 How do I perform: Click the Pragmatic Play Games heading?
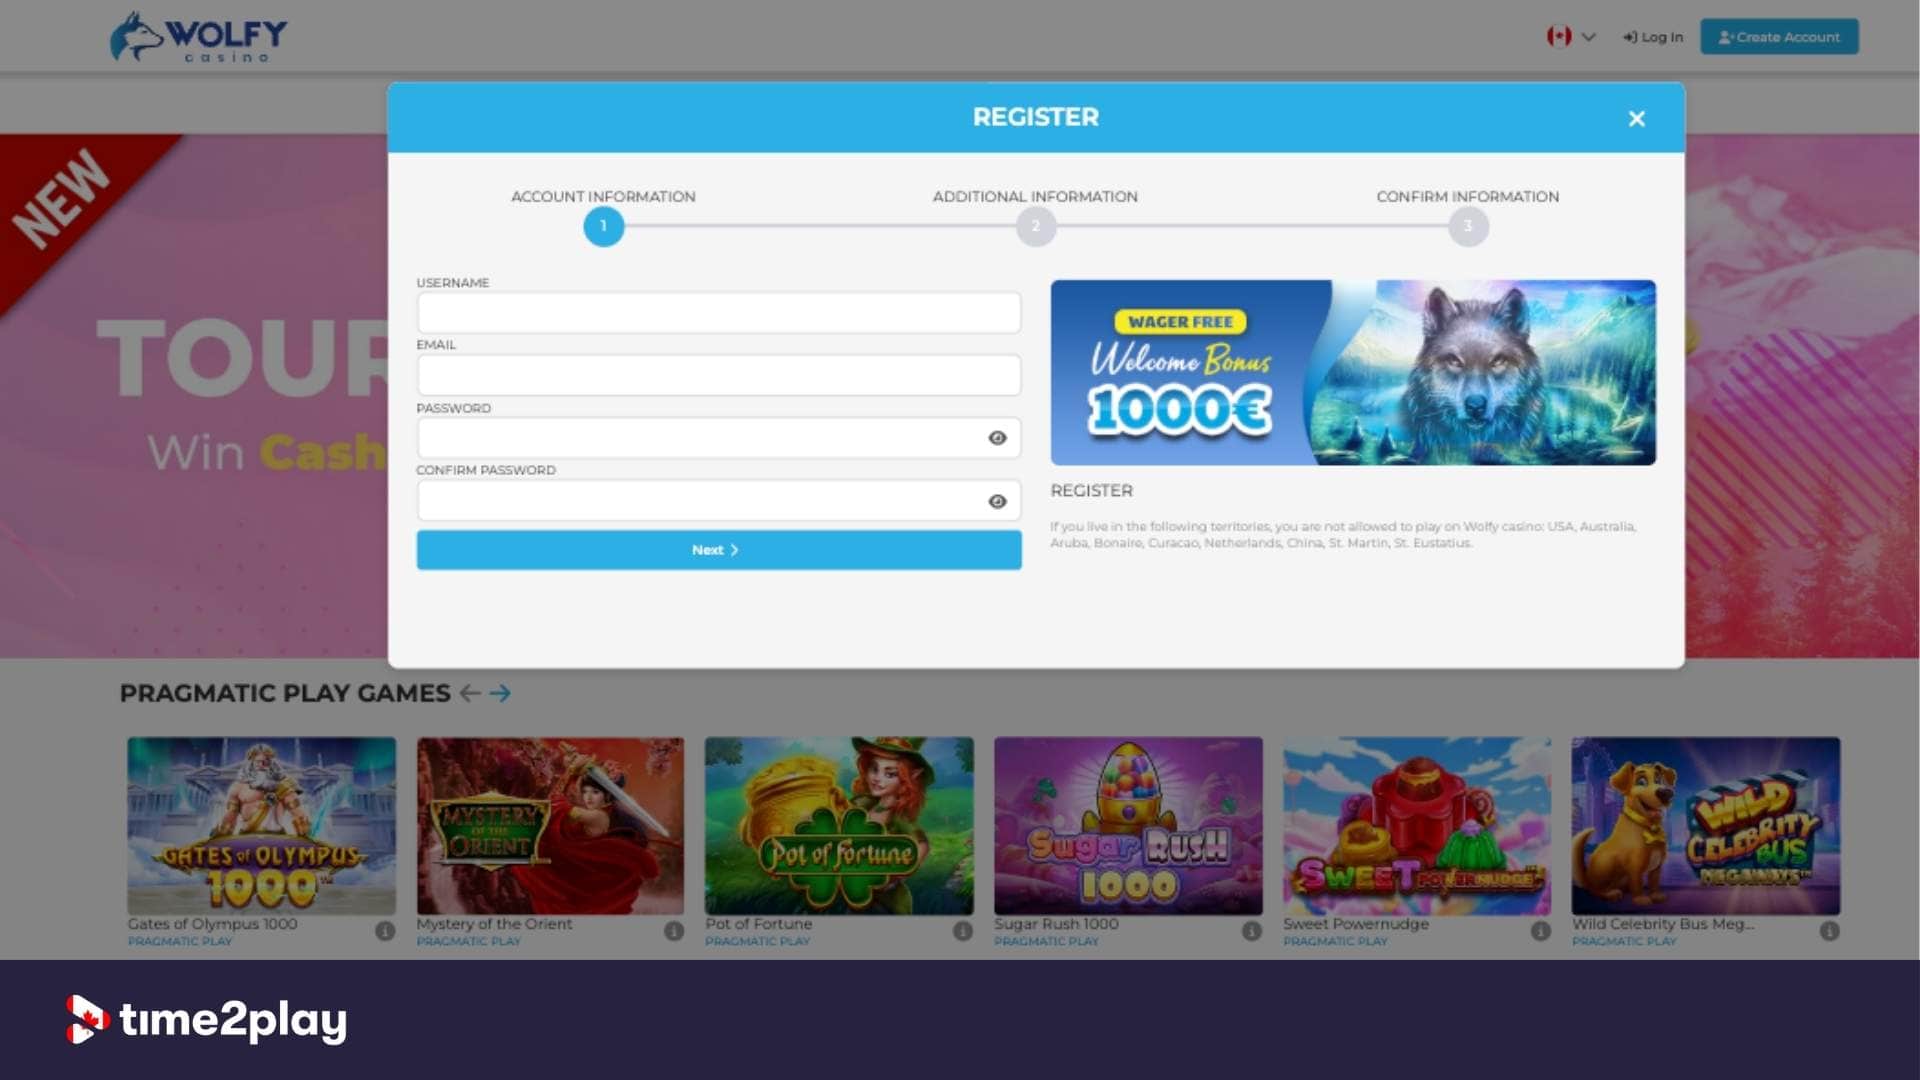click(285, 693)
